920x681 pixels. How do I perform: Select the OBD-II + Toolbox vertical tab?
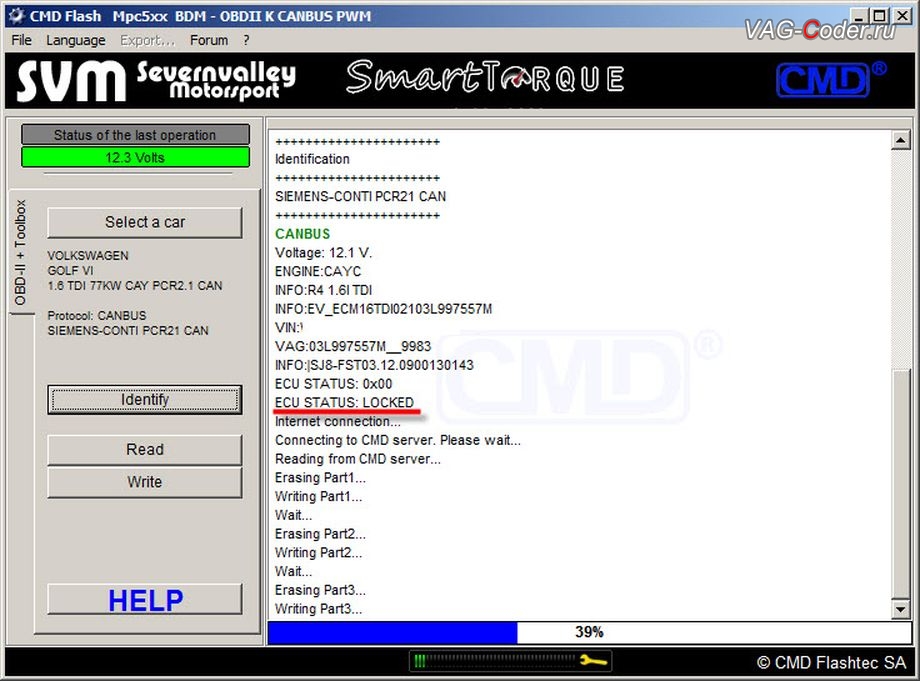[x=21, y=252]
